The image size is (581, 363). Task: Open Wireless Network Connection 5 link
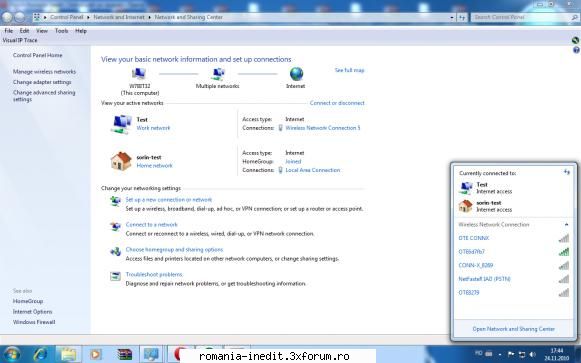pyautogui.click(x=323, y=128)
